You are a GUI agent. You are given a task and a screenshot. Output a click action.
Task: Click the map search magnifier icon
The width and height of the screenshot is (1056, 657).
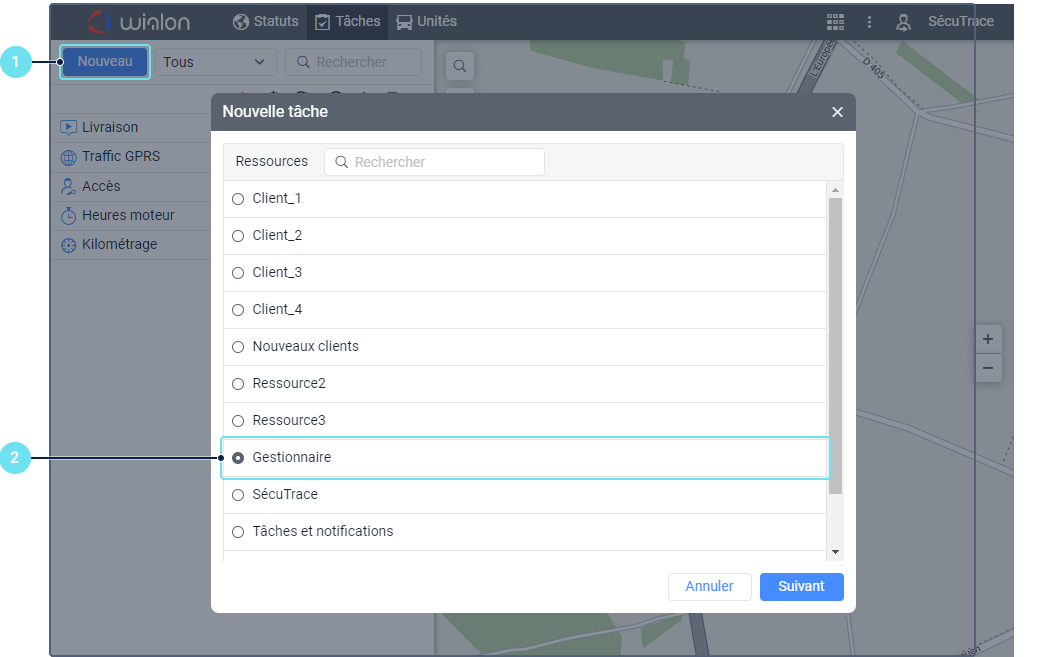(460, 66)
